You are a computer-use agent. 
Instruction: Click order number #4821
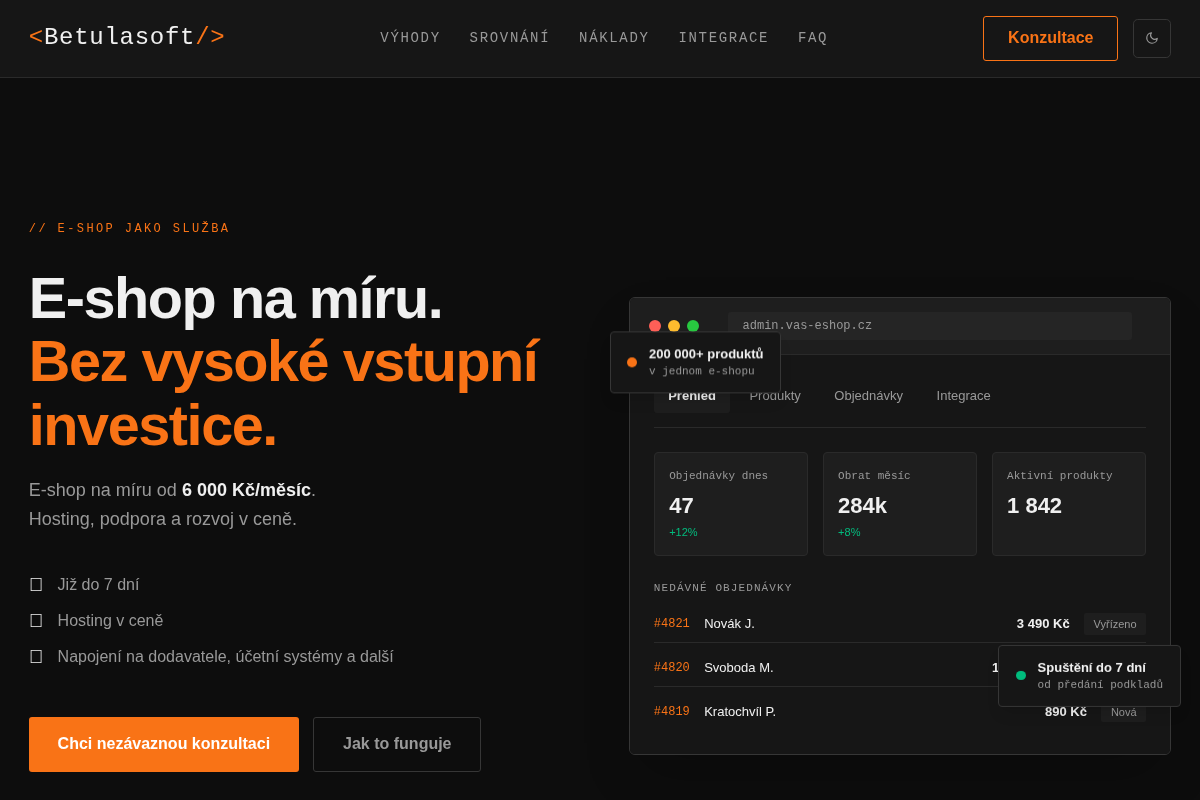(672, 624)
